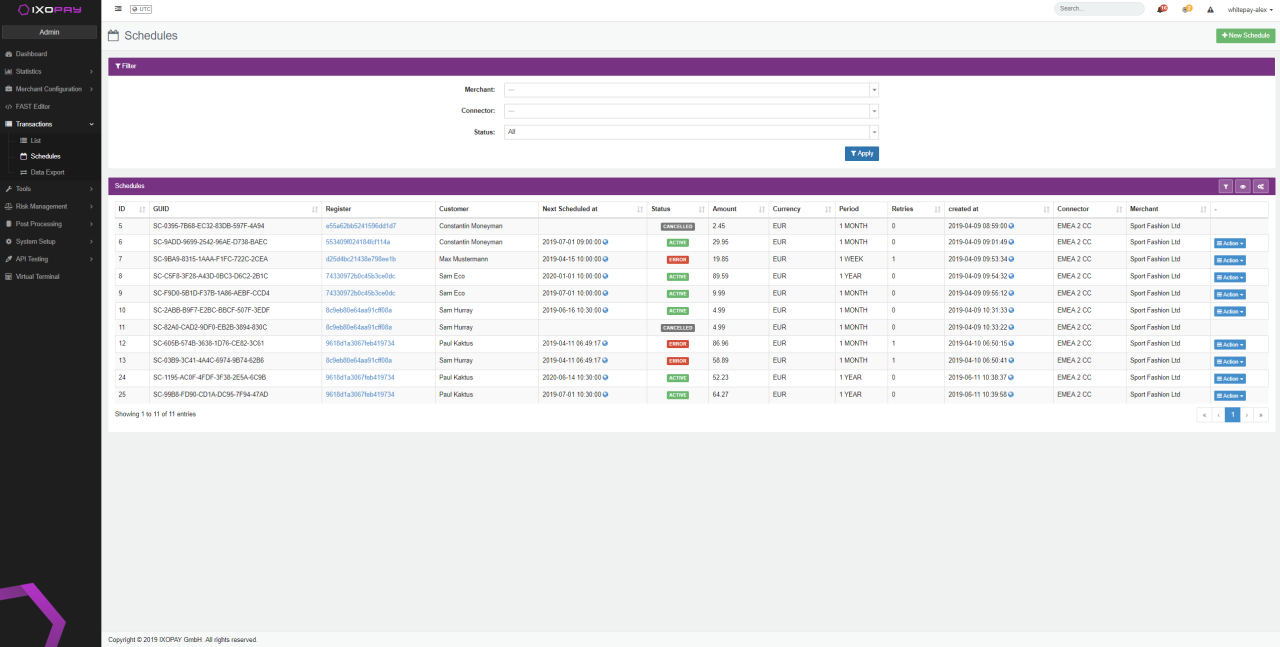
Task: Open the Merchant filter dropdown
Action: (x=691, y=89)
